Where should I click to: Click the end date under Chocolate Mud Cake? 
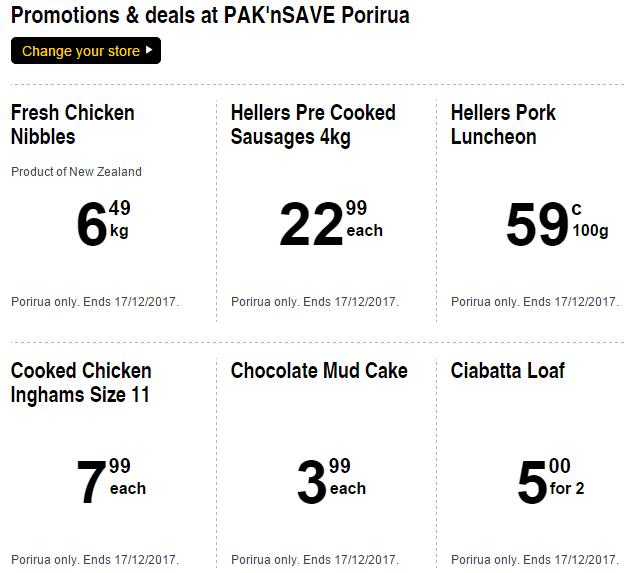click(315, 560)
